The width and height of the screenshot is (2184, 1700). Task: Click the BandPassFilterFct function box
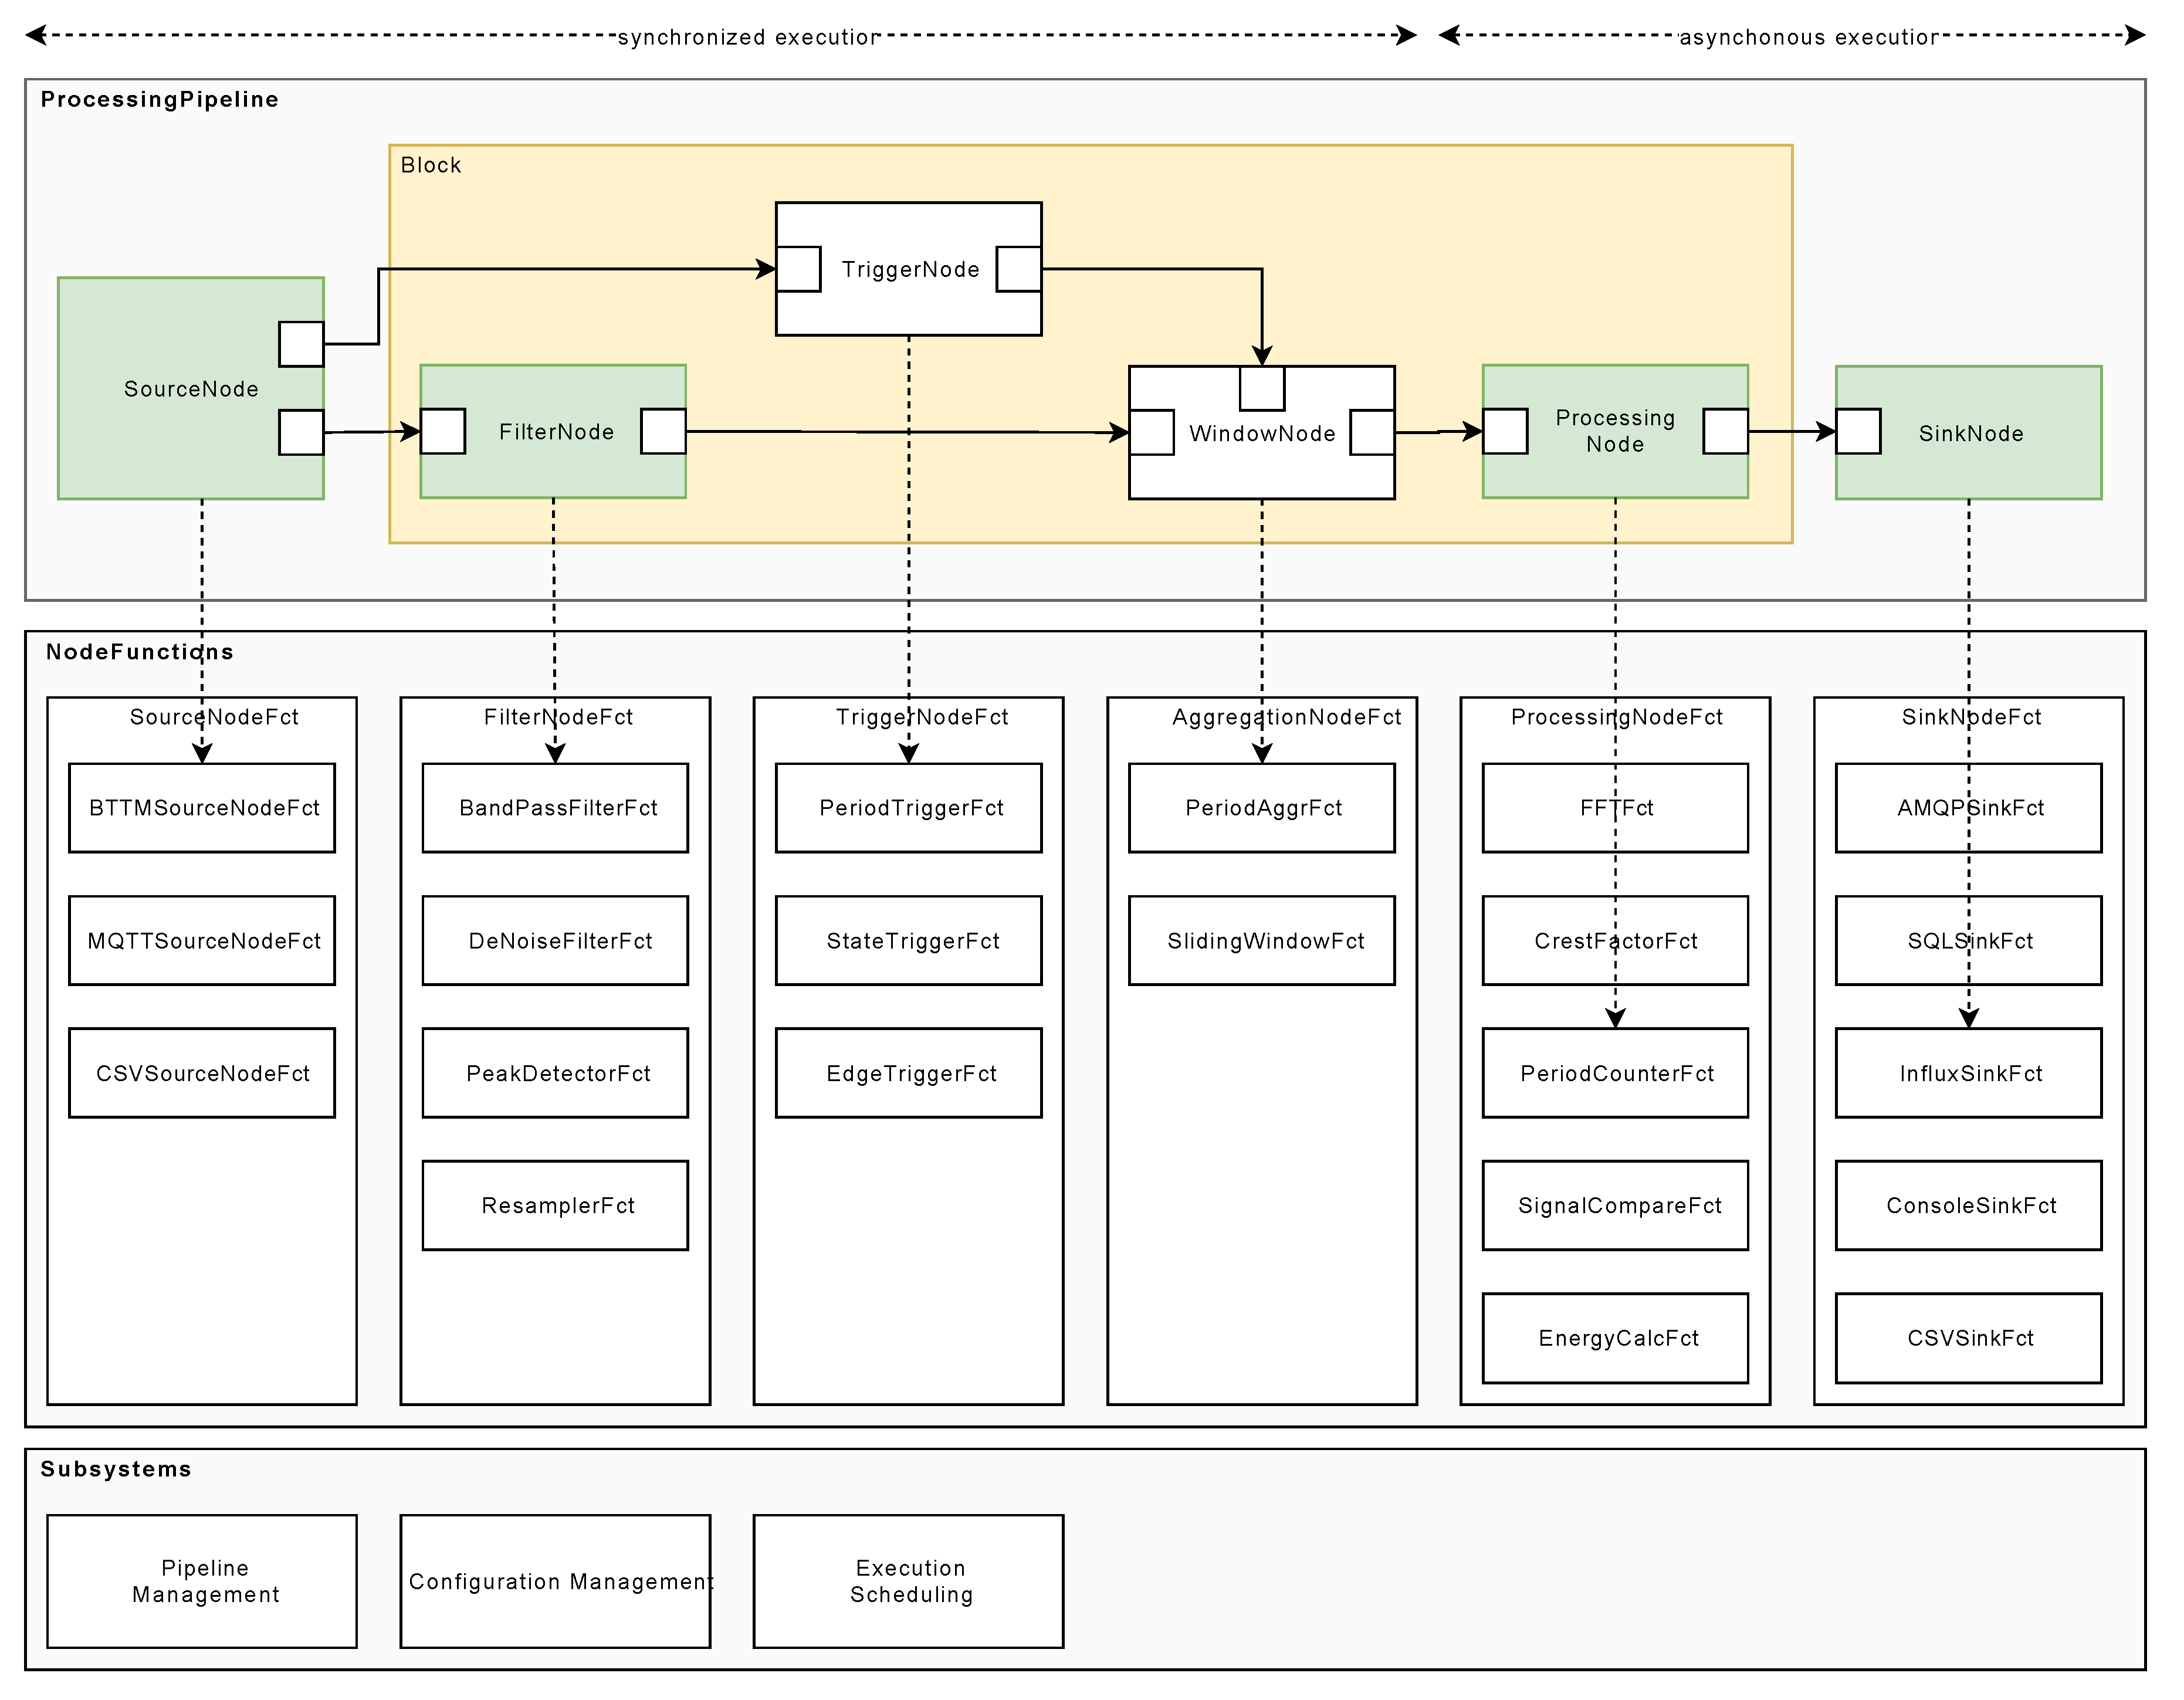tap(555, 808)
